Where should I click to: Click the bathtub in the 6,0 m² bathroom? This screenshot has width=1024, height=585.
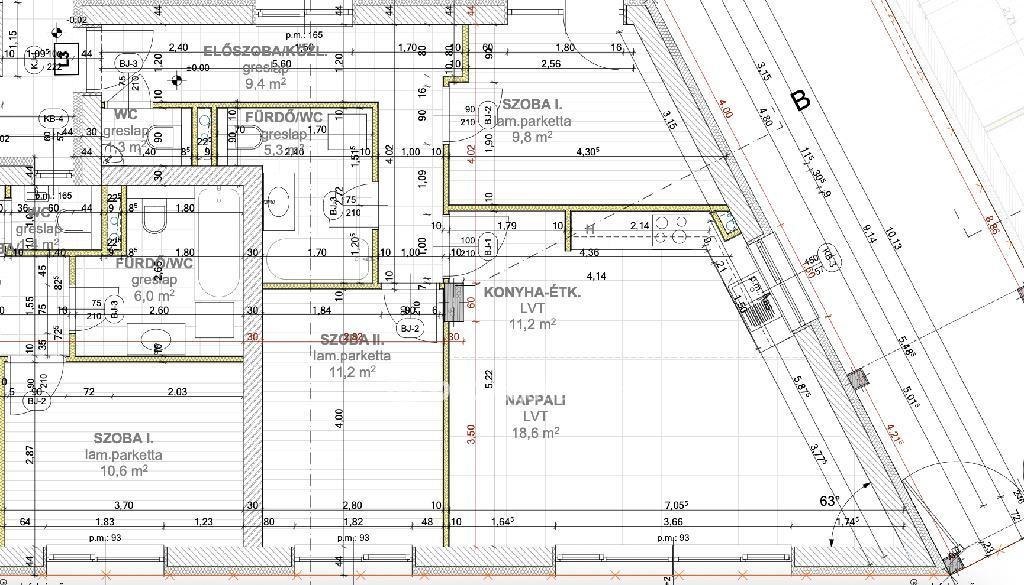click(217, 243)
